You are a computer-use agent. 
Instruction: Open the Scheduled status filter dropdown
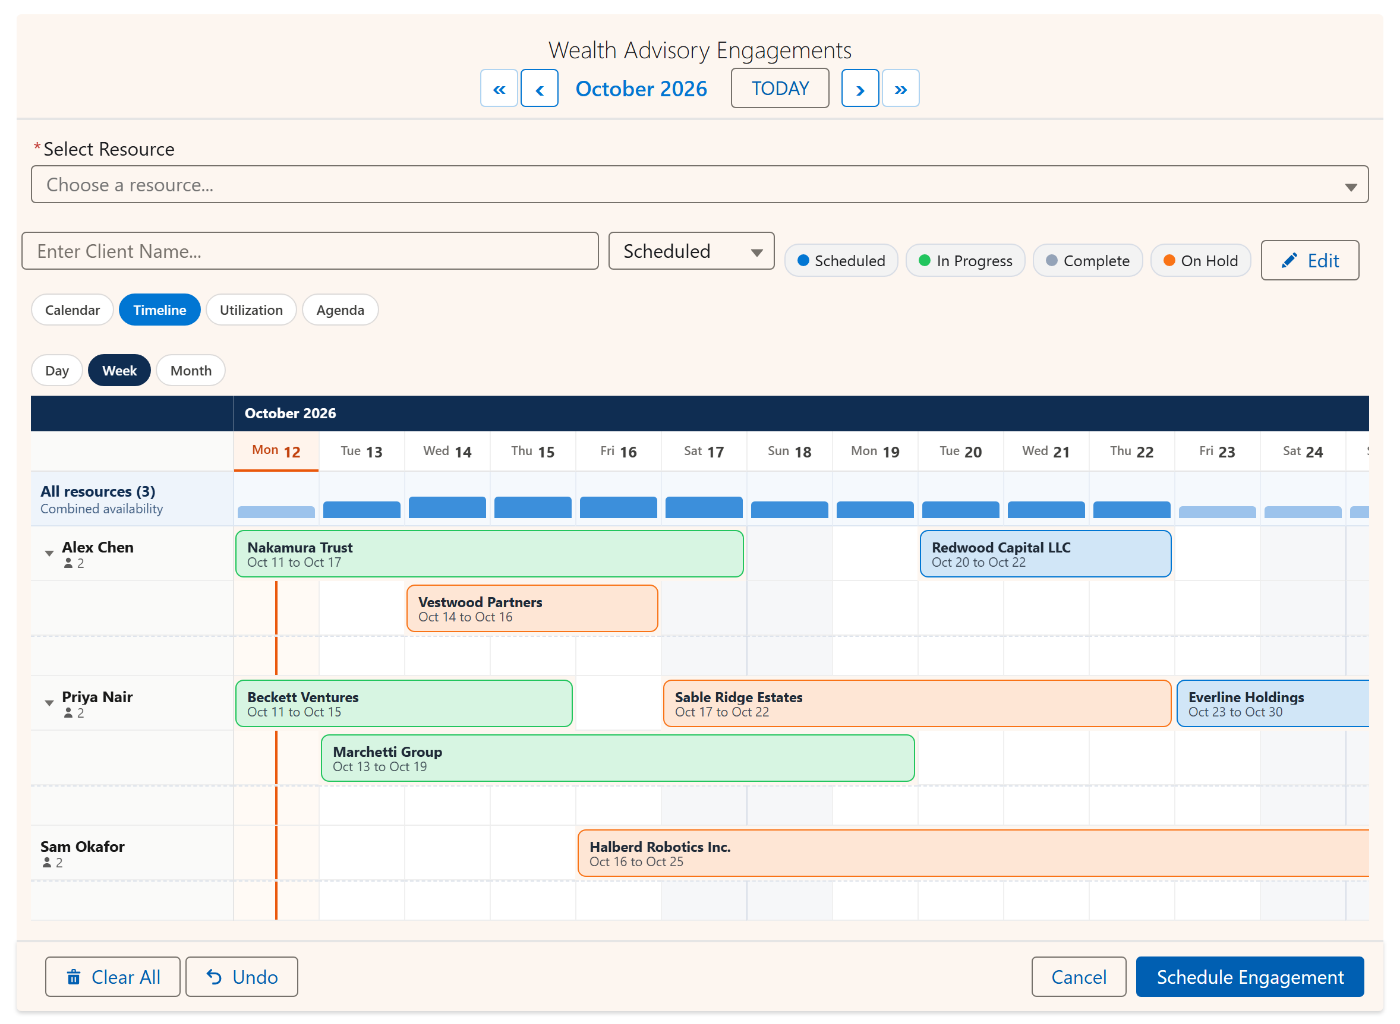pos(692,251)
